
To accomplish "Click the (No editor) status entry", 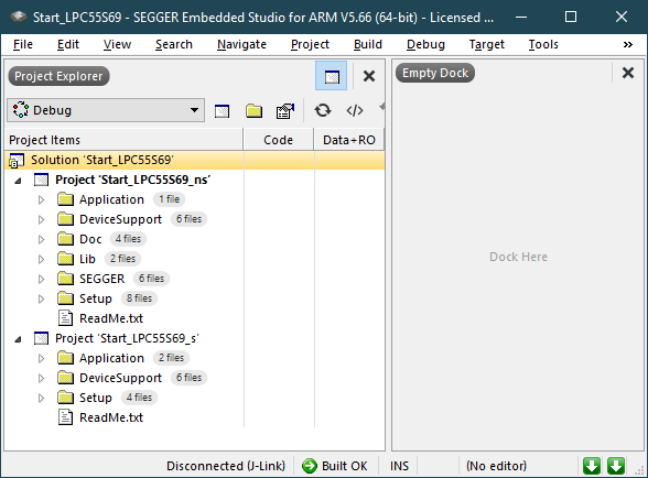I will click(496, 466).
